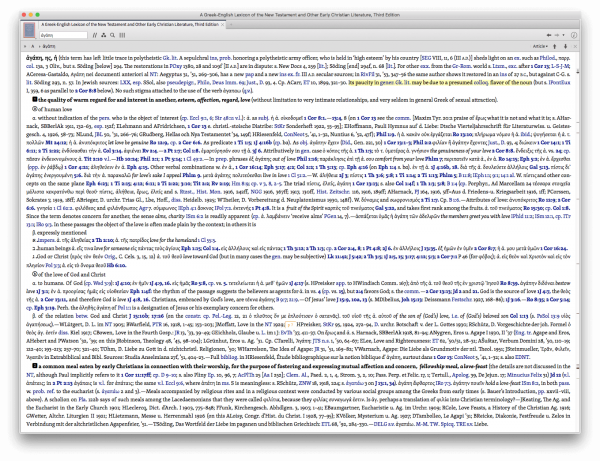
Task: Click the A letter breadcrumb in locator bar
Action: coord(32,46)
